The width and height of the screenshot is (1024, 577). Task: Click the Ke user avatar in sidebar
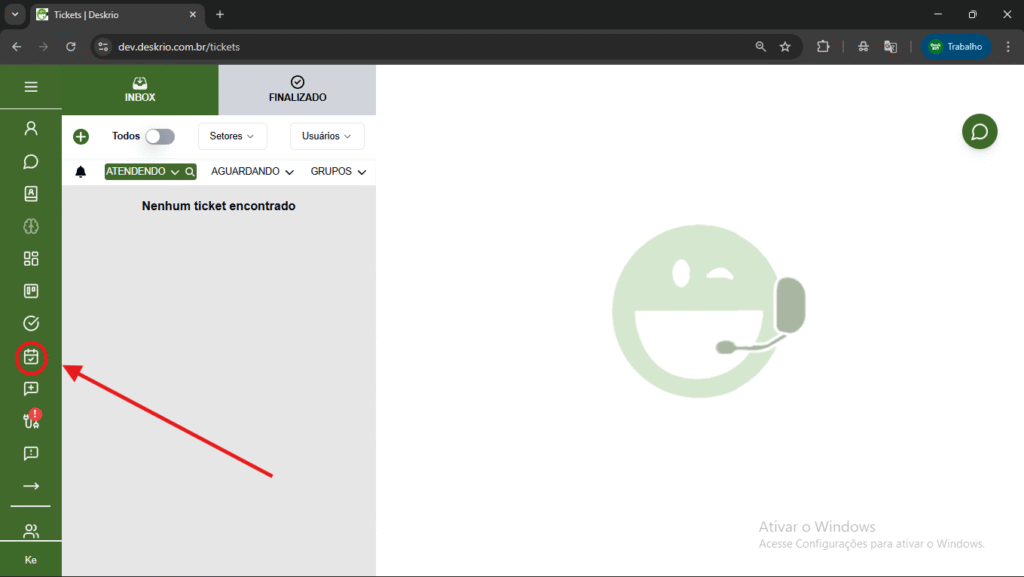(x=31, y=560)
